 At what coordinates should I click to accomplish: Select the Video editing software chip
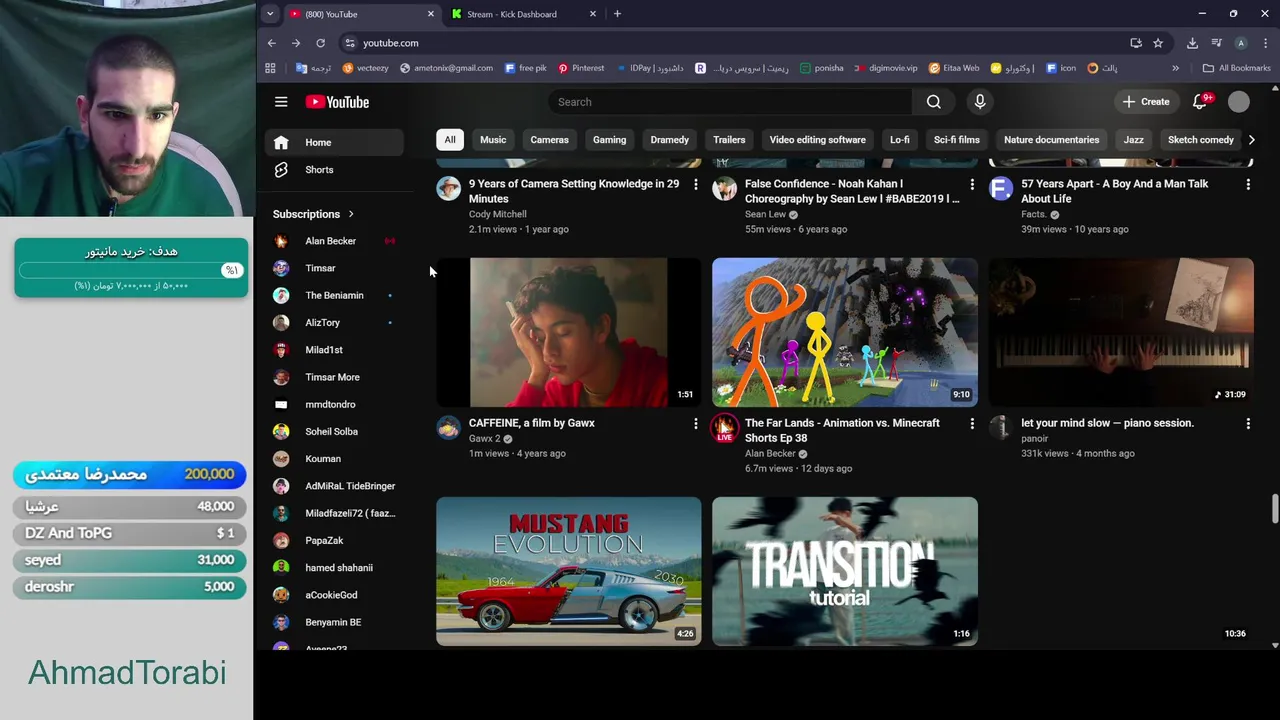pos(817,140)
